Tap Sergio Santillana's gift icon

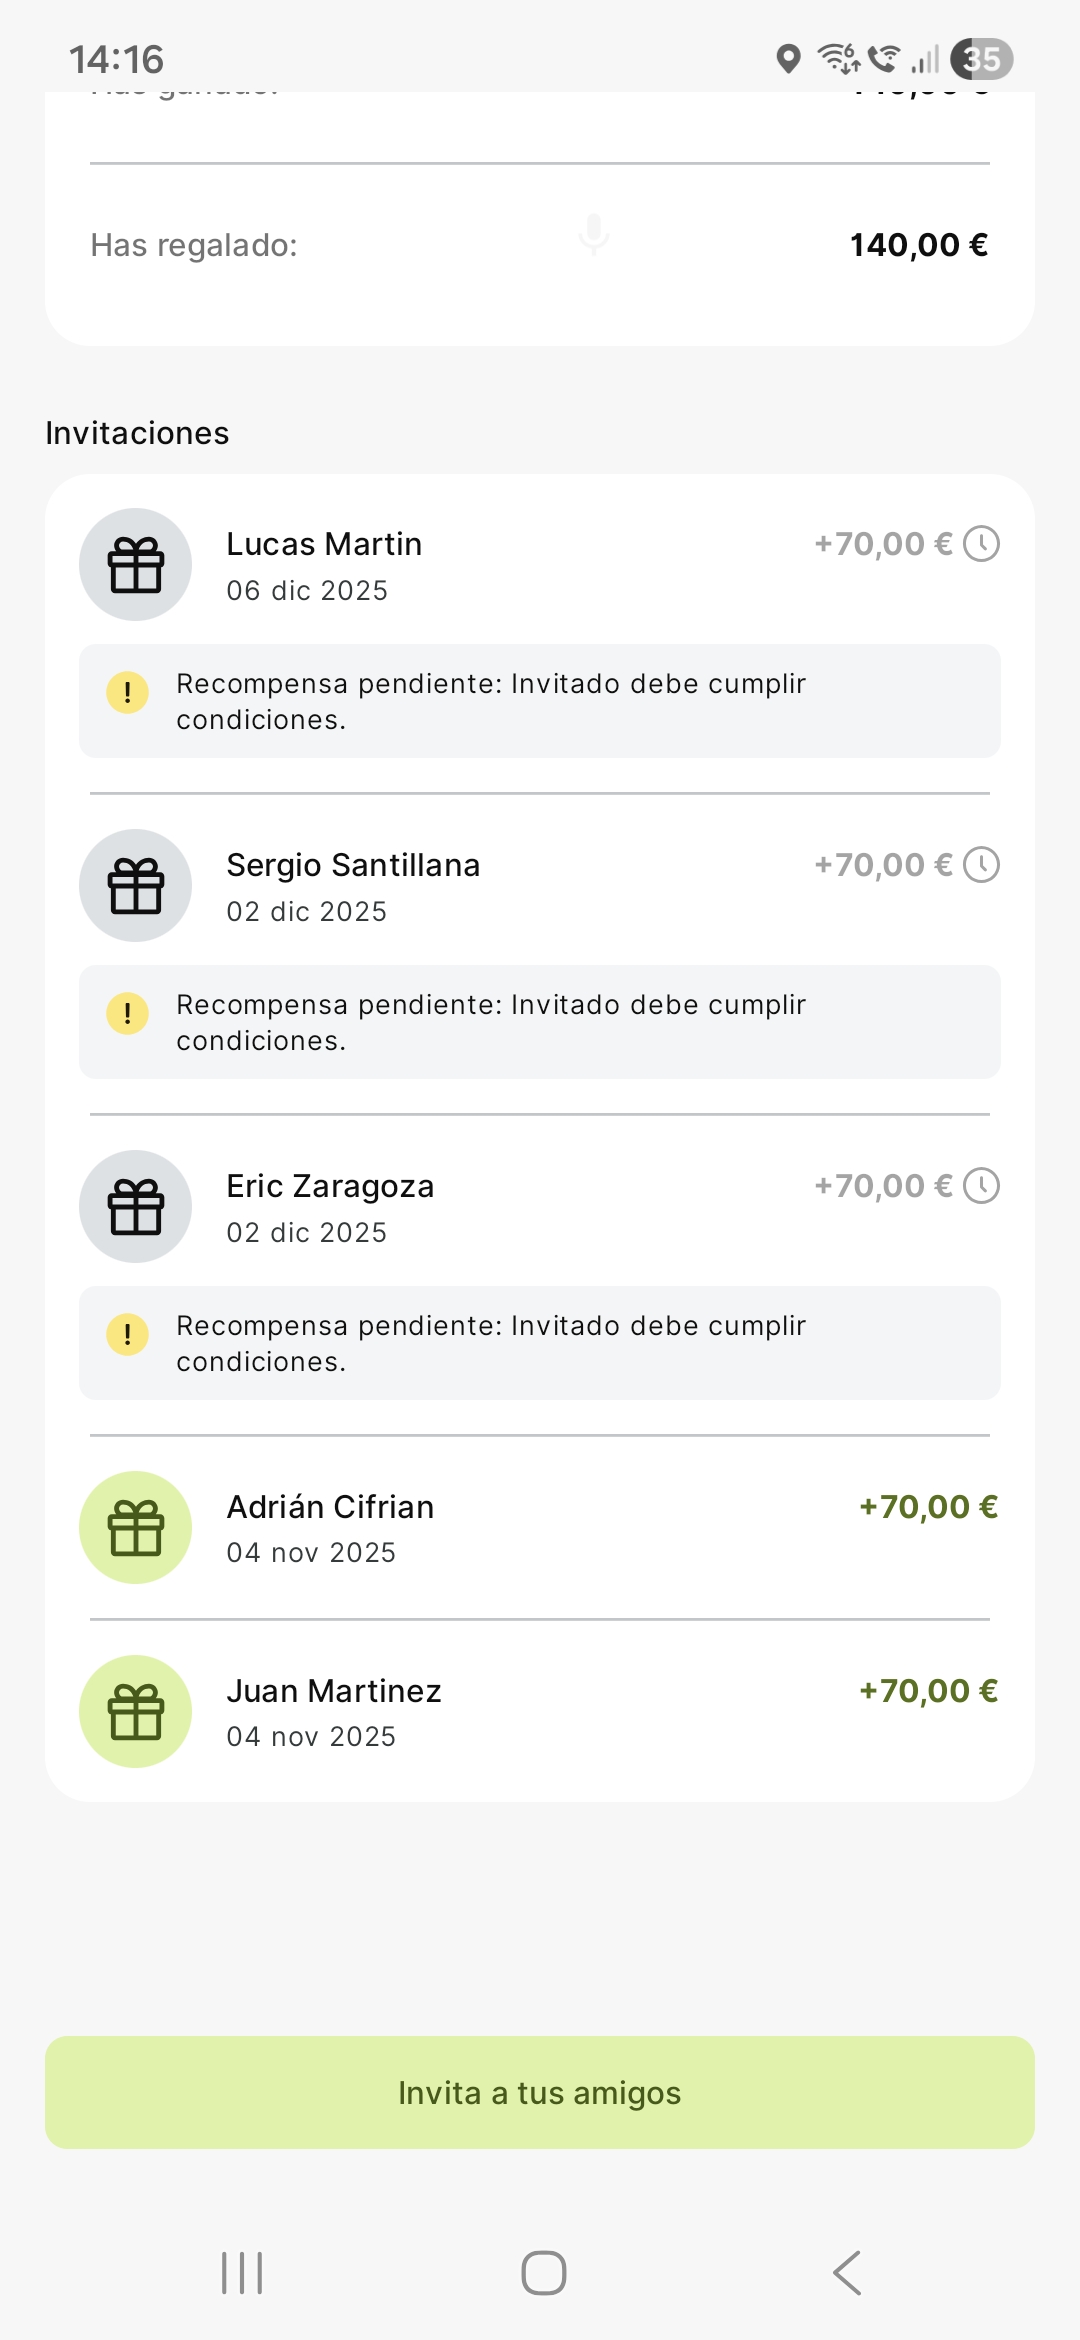136,886
